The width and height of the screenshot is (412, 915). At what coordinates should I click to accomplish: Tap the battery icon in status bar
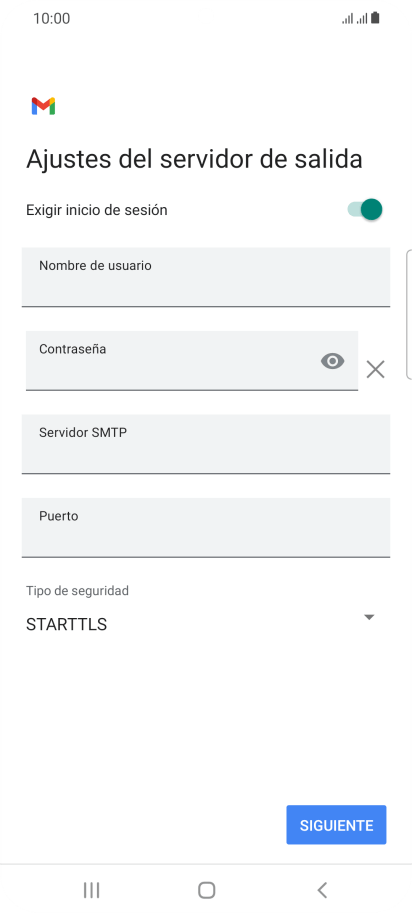375,18
